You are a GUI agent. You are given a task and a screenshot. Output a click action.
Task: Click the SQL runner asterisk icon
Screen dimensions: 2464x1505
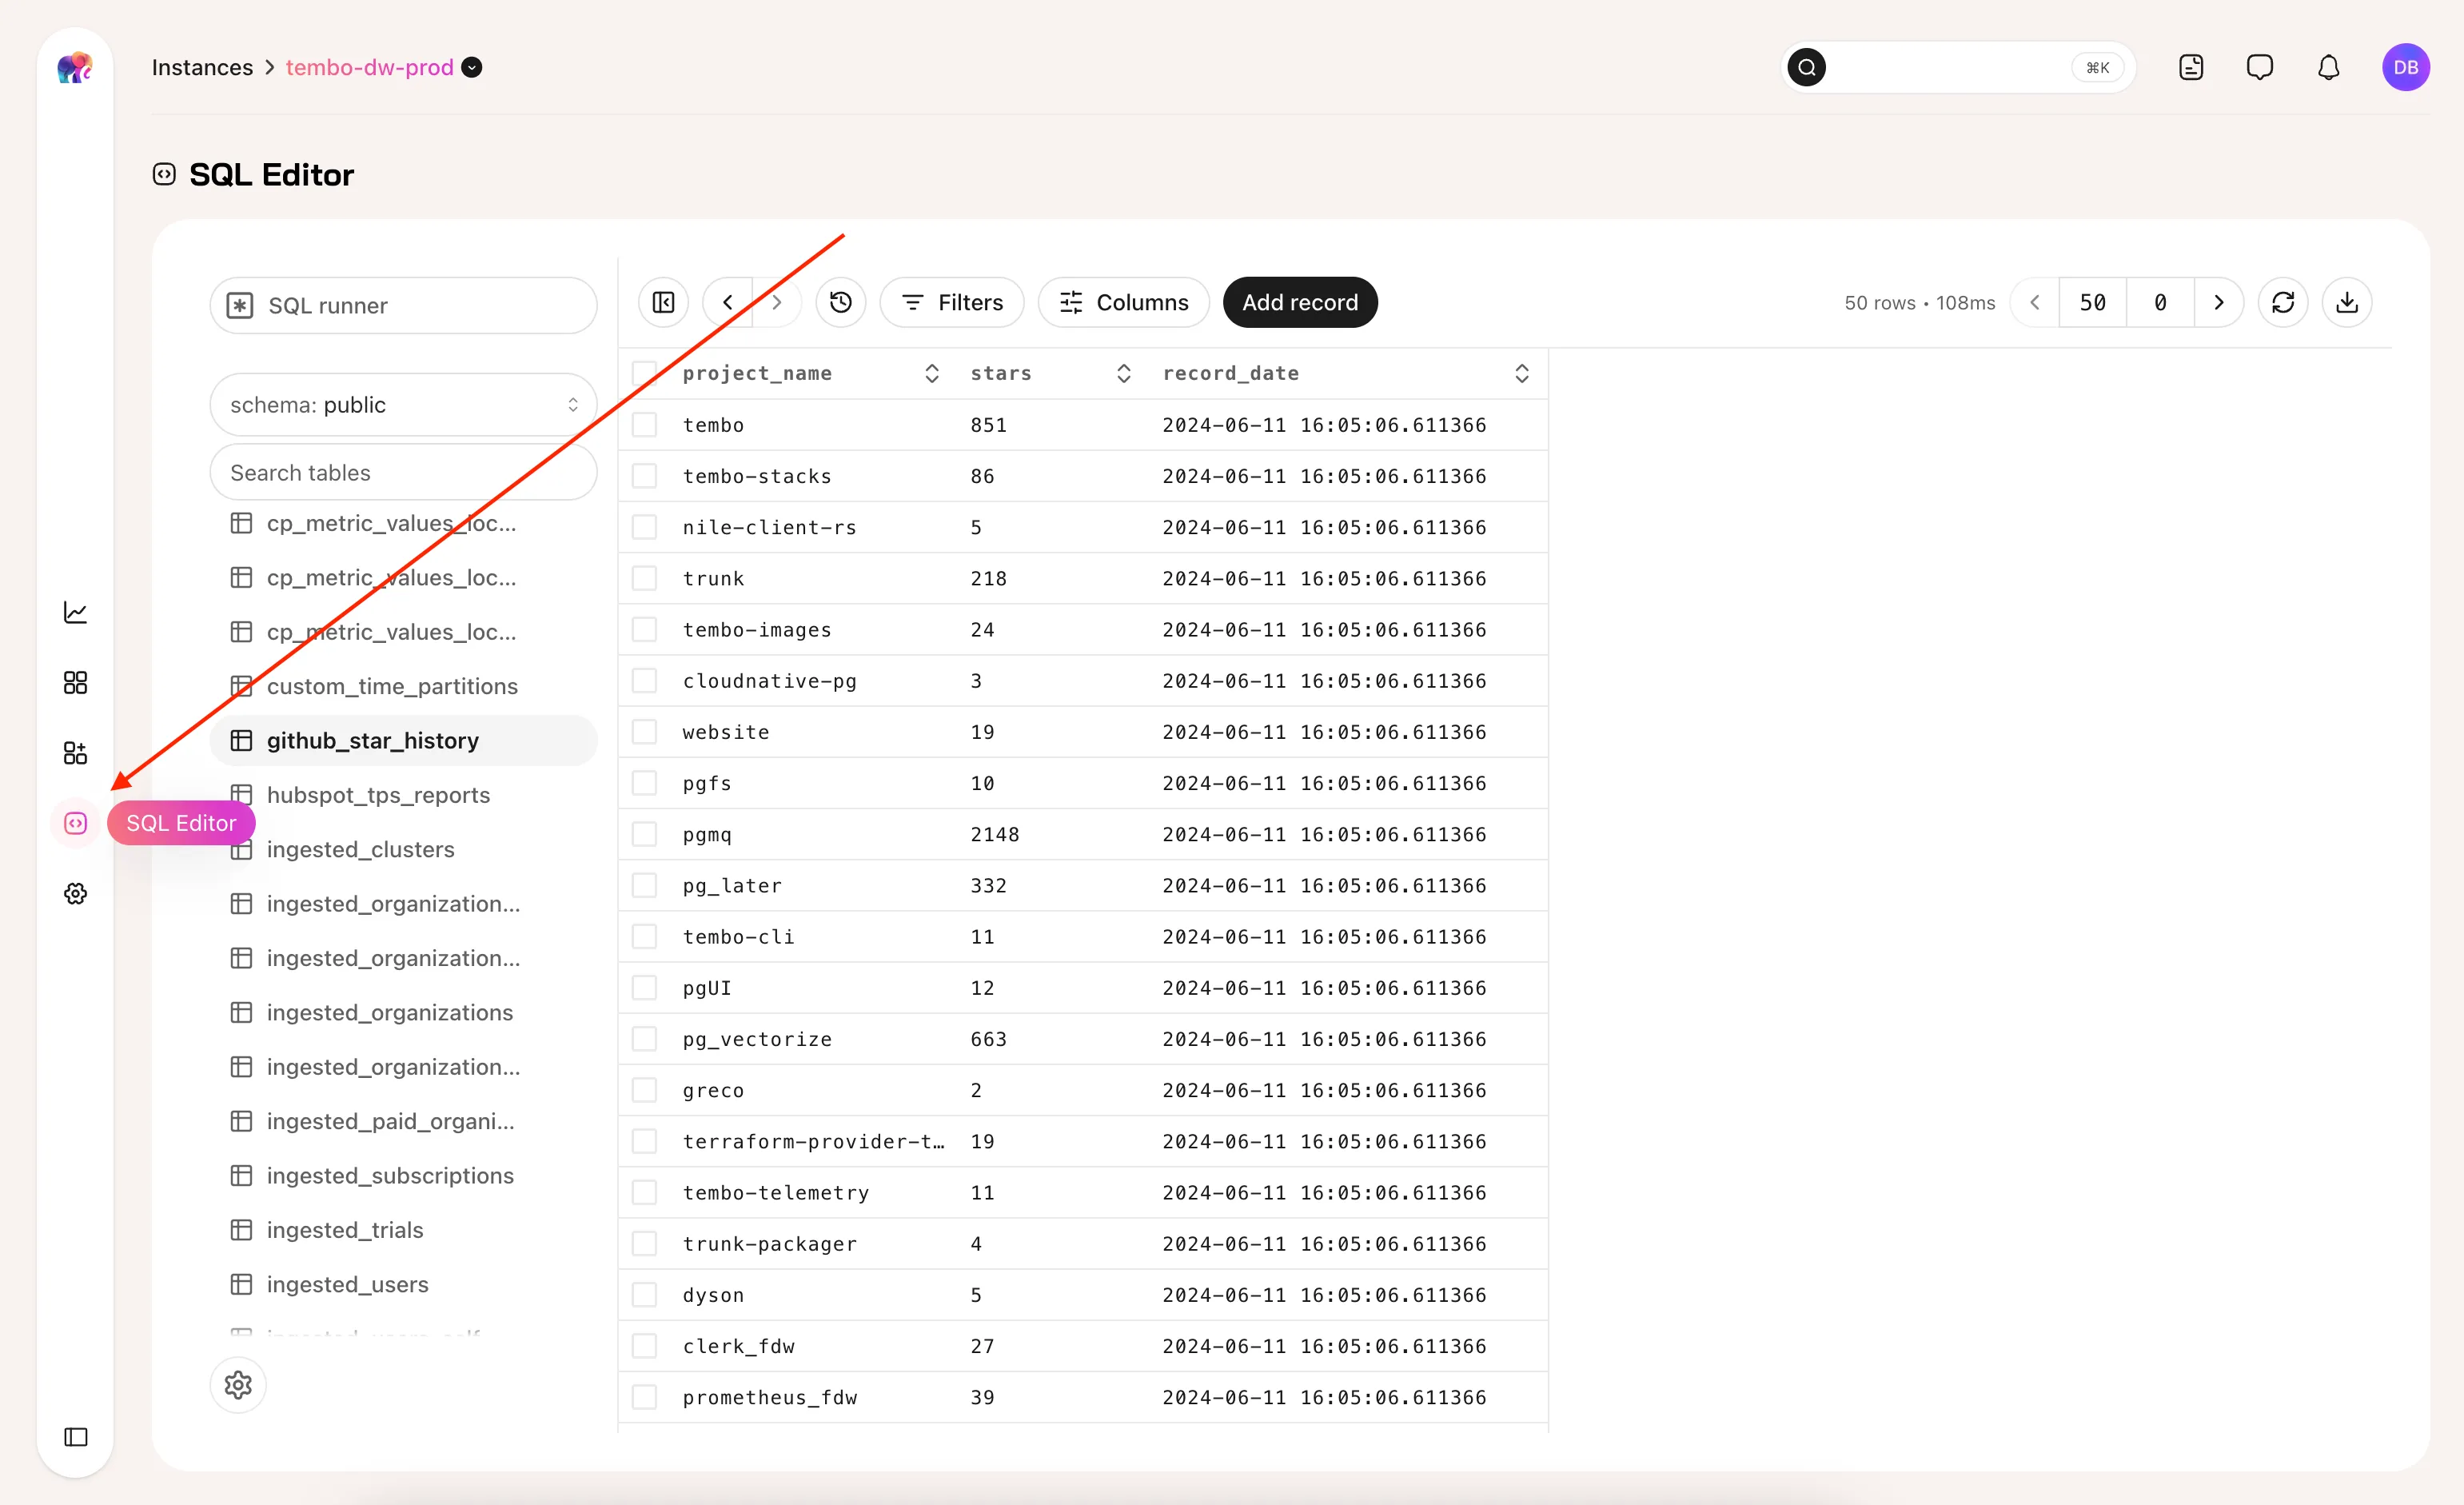(240, 306)
